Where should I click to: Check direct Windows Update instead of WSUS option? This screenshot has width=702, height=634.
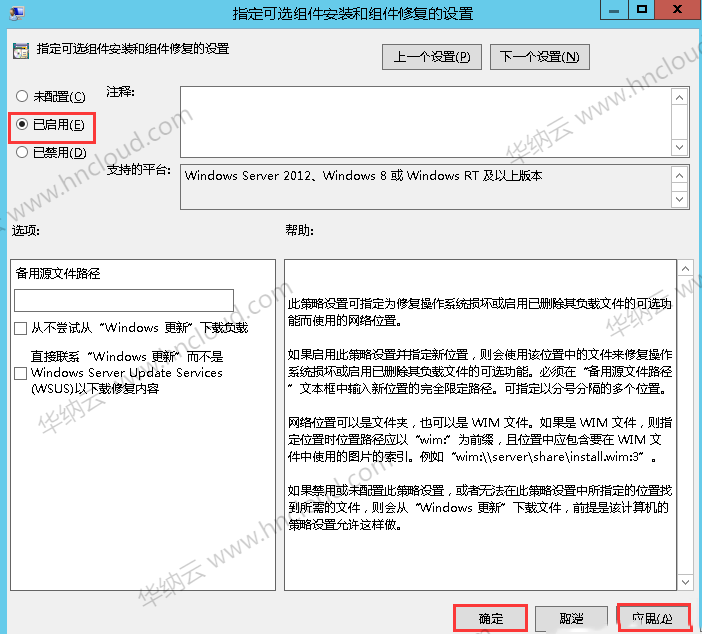[x=21, y=373]
